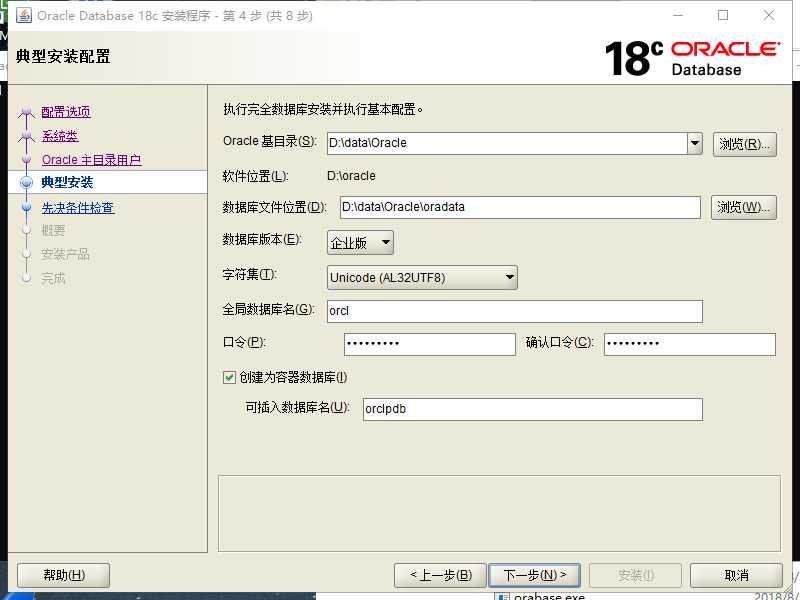Maximize the Oracle installer window
The width and height of the screenshot is (800, 600).
pyautogui.click(x=723, y=15)
